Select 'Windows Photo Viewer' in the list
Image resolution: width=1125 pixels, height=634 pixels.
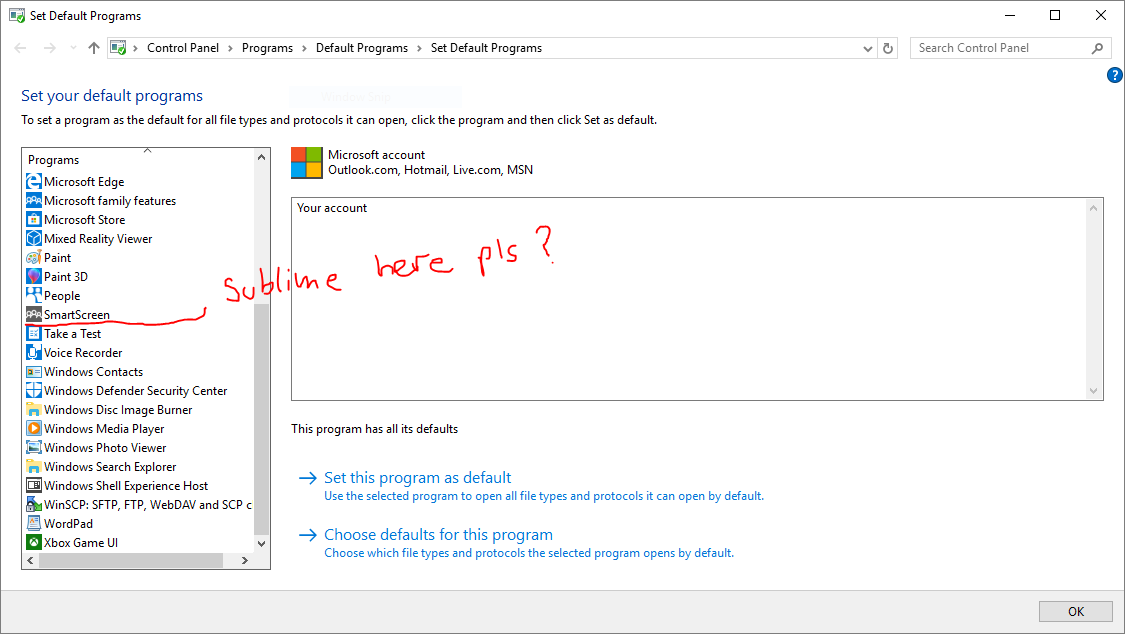105,448
